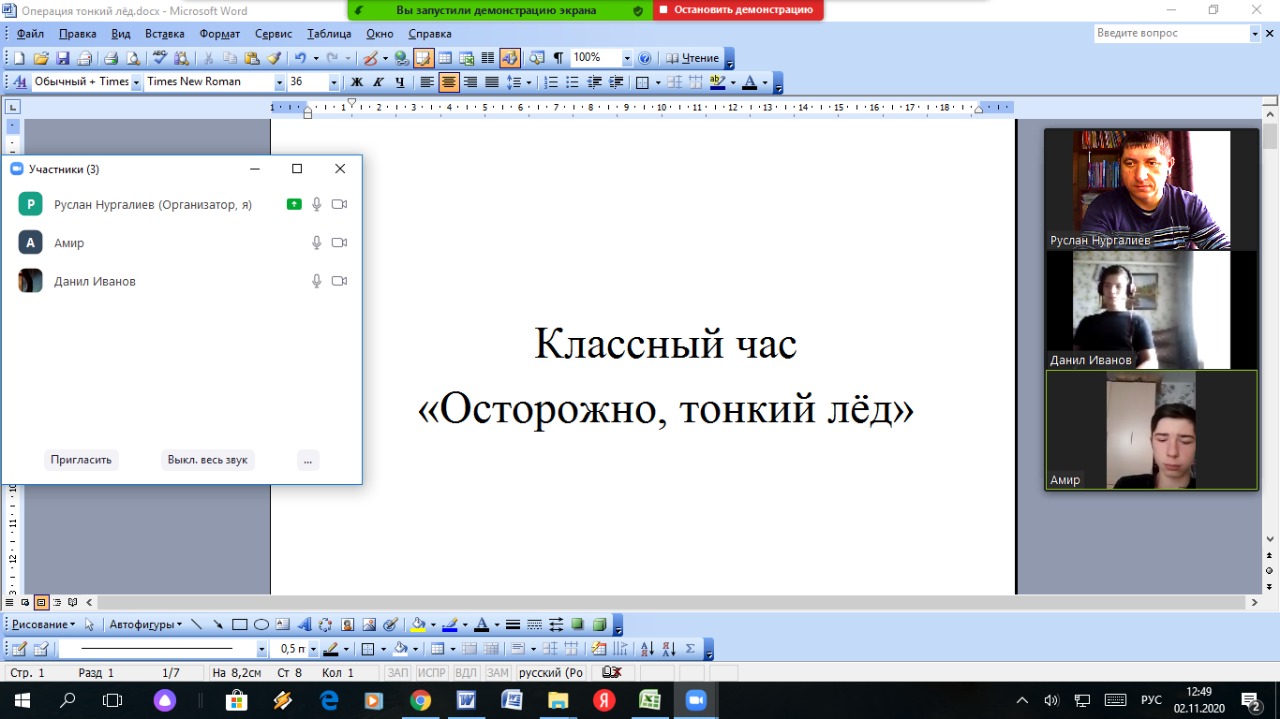
Task: Click the Пригласить button
Action: (x=82, y=460)
